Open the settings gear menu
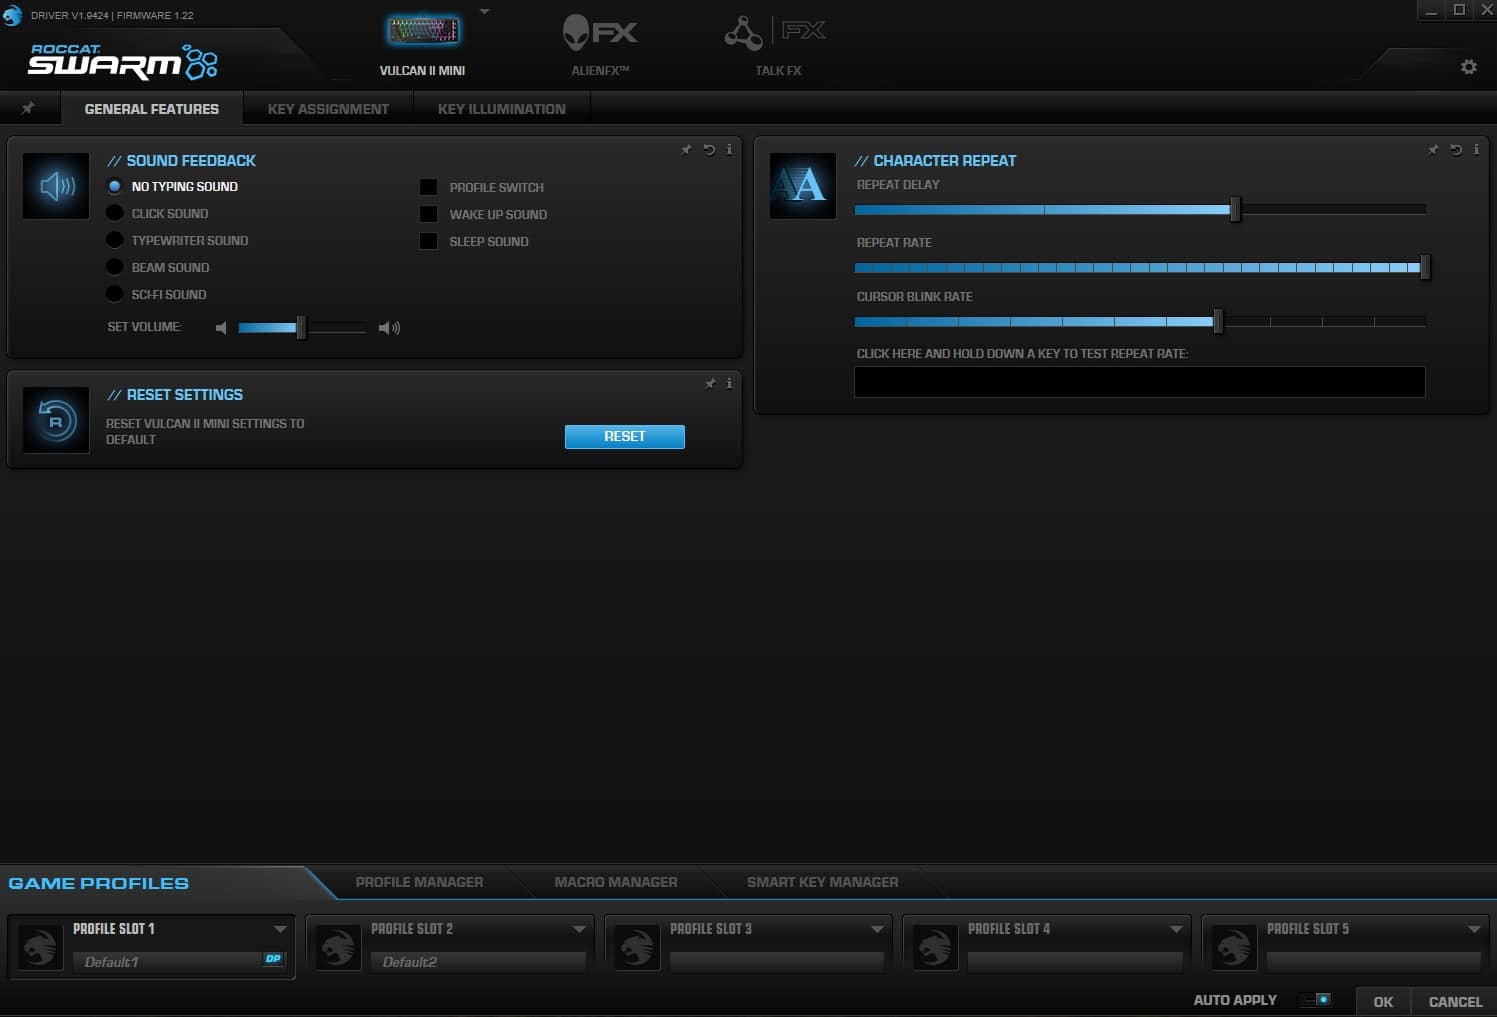 point(1468,67)
